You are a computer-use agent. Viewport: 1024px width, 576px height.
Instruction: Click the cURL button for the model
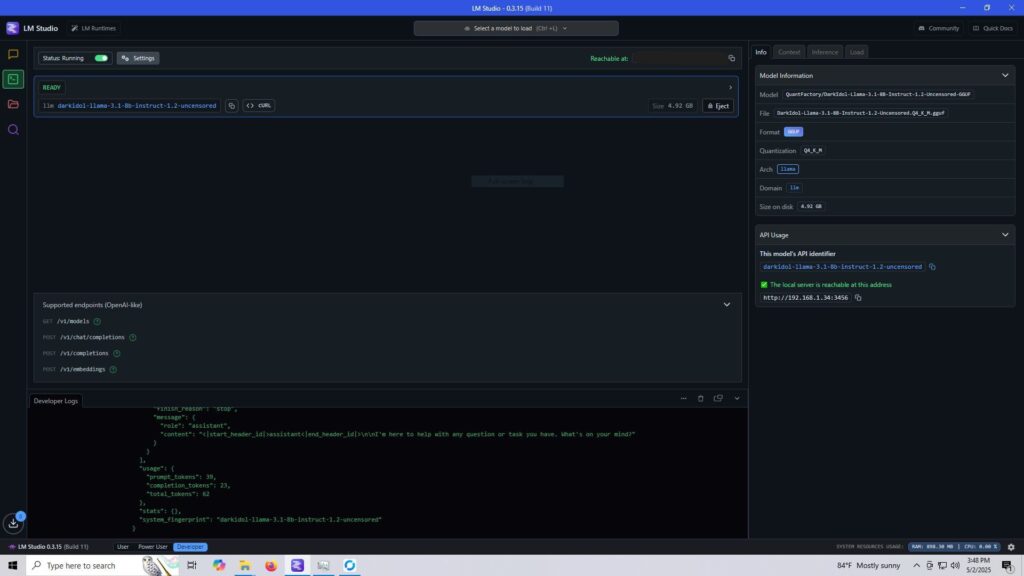[259, 106]
